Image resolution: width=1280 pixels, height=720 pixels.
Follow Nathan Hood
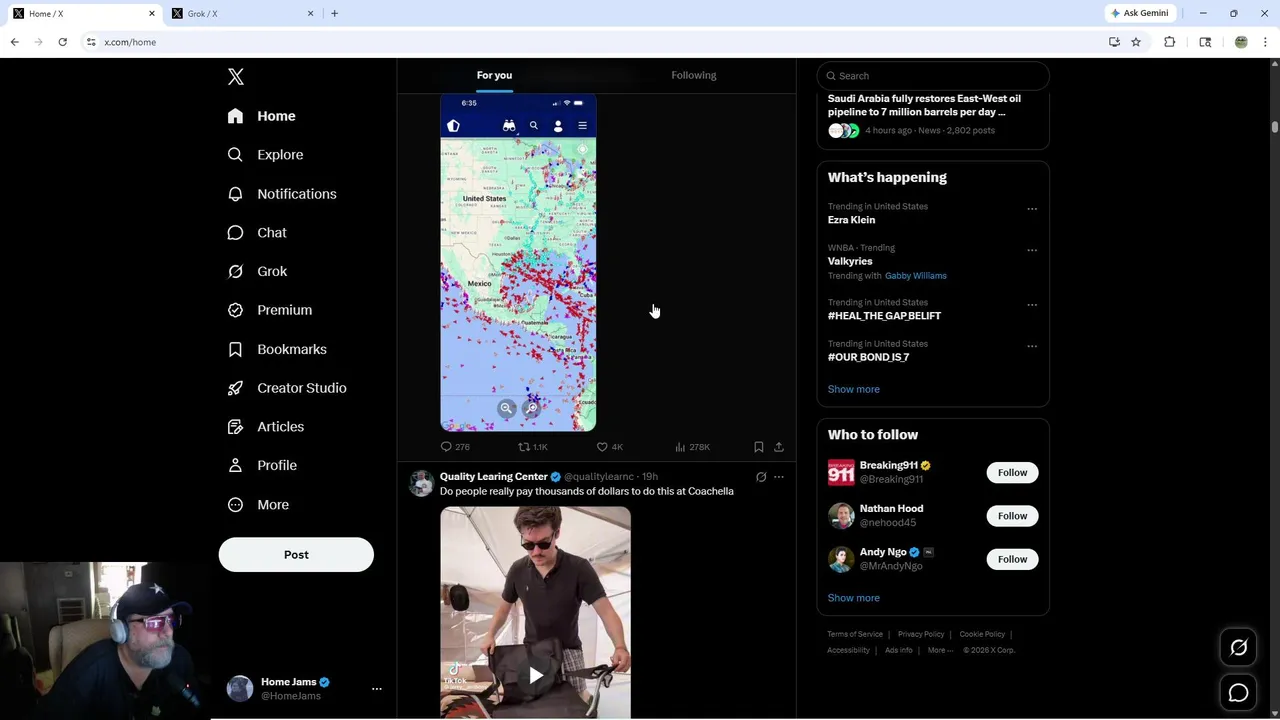click(1012, 516)
